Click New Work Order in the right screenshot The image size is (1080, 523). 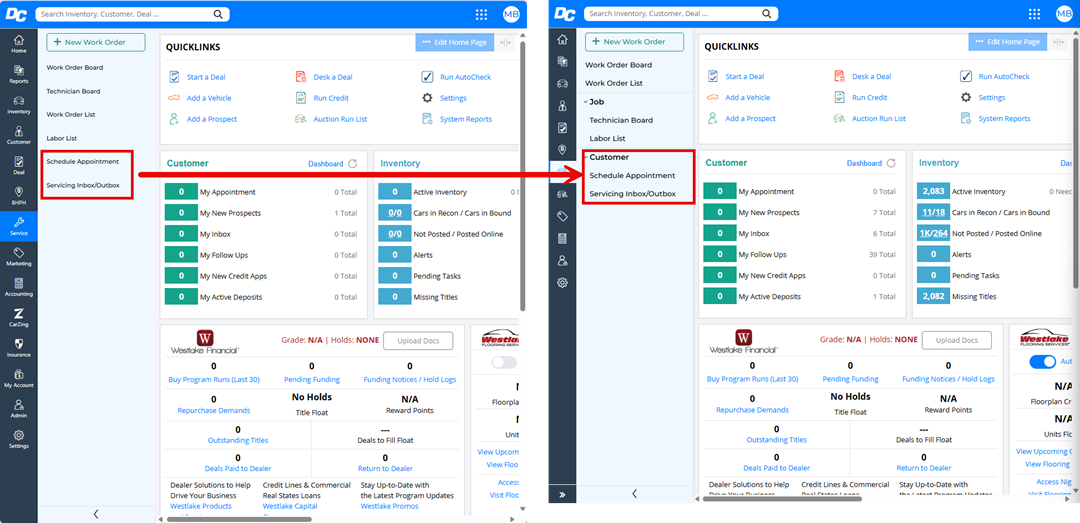[634, 41]
